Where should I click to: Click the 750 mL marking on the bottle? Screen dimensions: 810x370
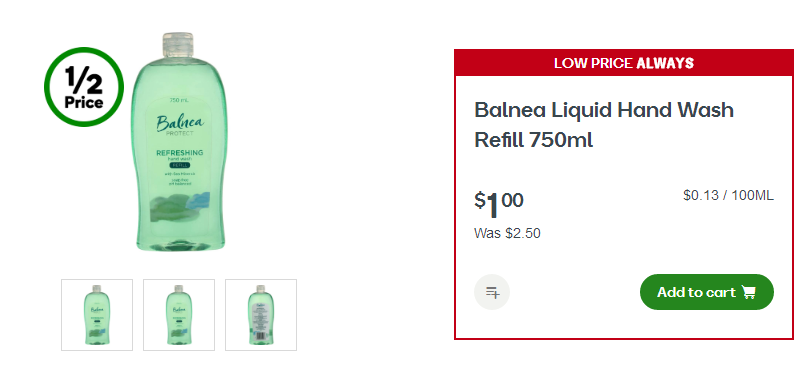pyautogui.click(x=179, y=100)
